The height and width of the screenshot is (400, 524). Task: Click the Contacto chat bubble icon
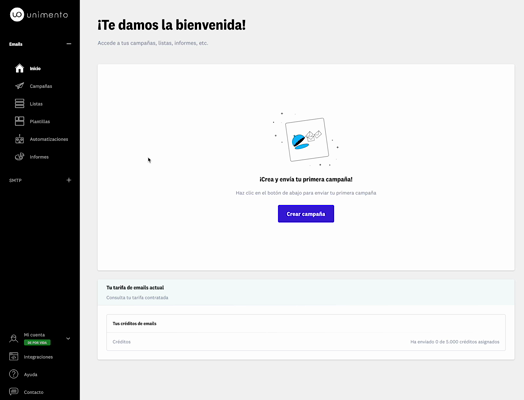pyautogui.click(x=14, y=391)
